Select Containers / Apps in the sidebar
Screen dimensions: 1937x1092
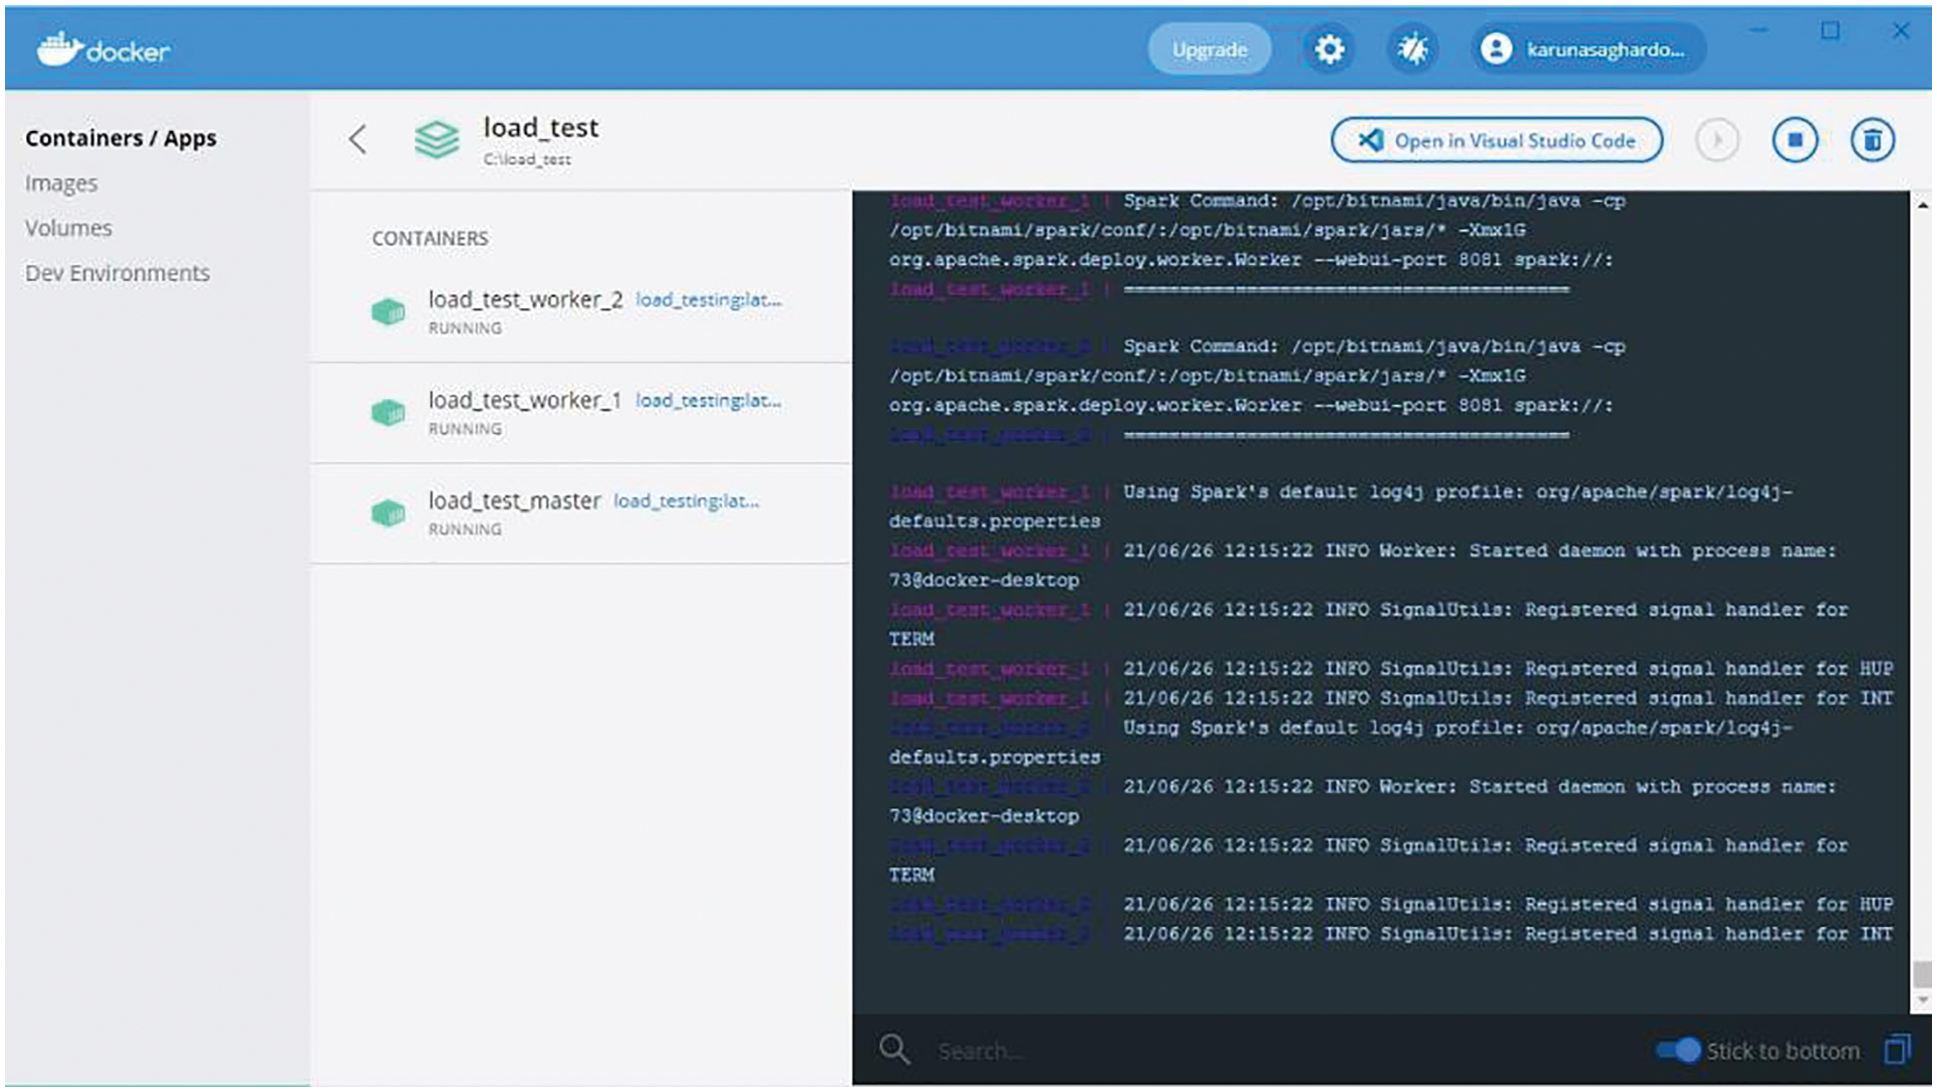[120, 138]
